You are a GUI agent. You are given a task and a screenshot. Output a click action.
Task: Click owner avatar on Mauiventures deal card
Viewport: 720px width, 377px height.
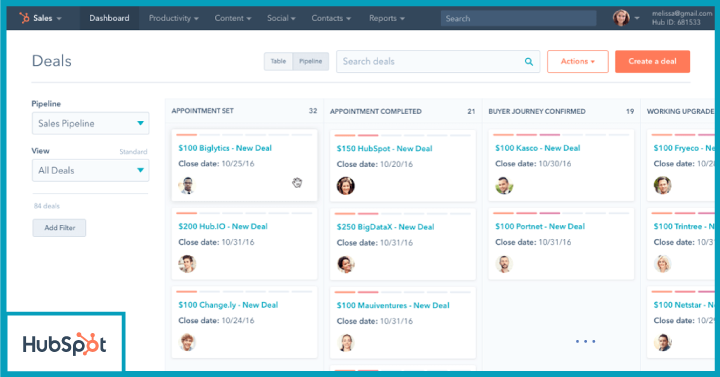coord(345,343)
